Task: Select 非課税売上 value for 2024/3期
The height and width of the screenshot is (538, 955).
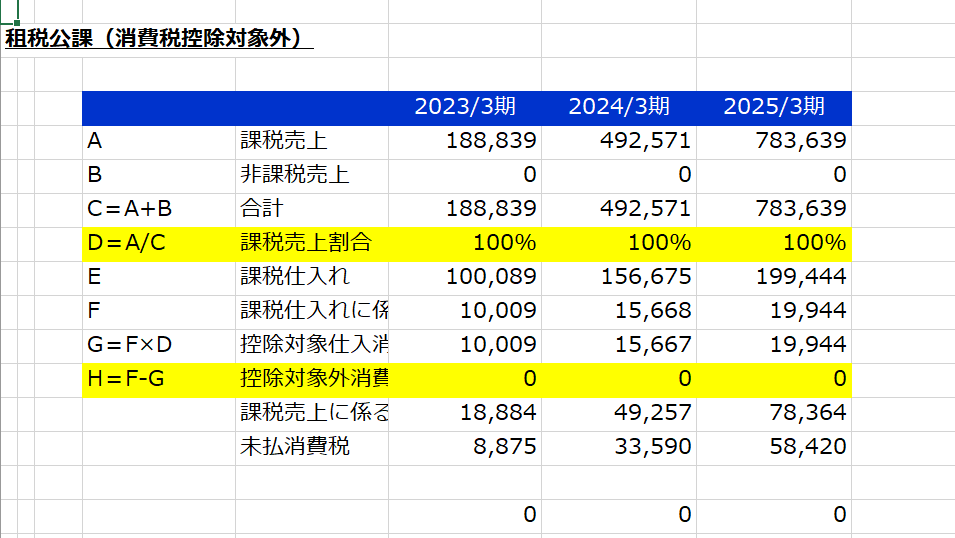Action: pyautogui.click(x=619, y=175)
